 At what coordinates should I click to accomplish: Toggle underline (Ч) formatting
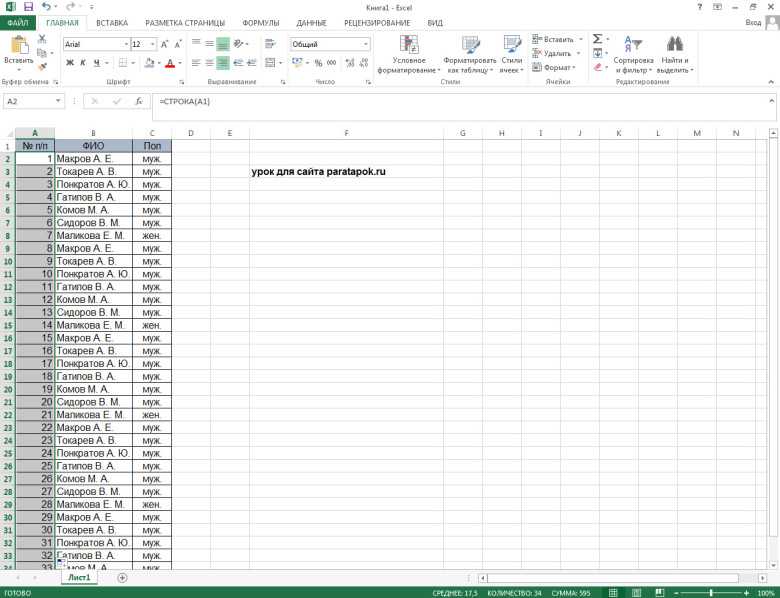(97, 63)
